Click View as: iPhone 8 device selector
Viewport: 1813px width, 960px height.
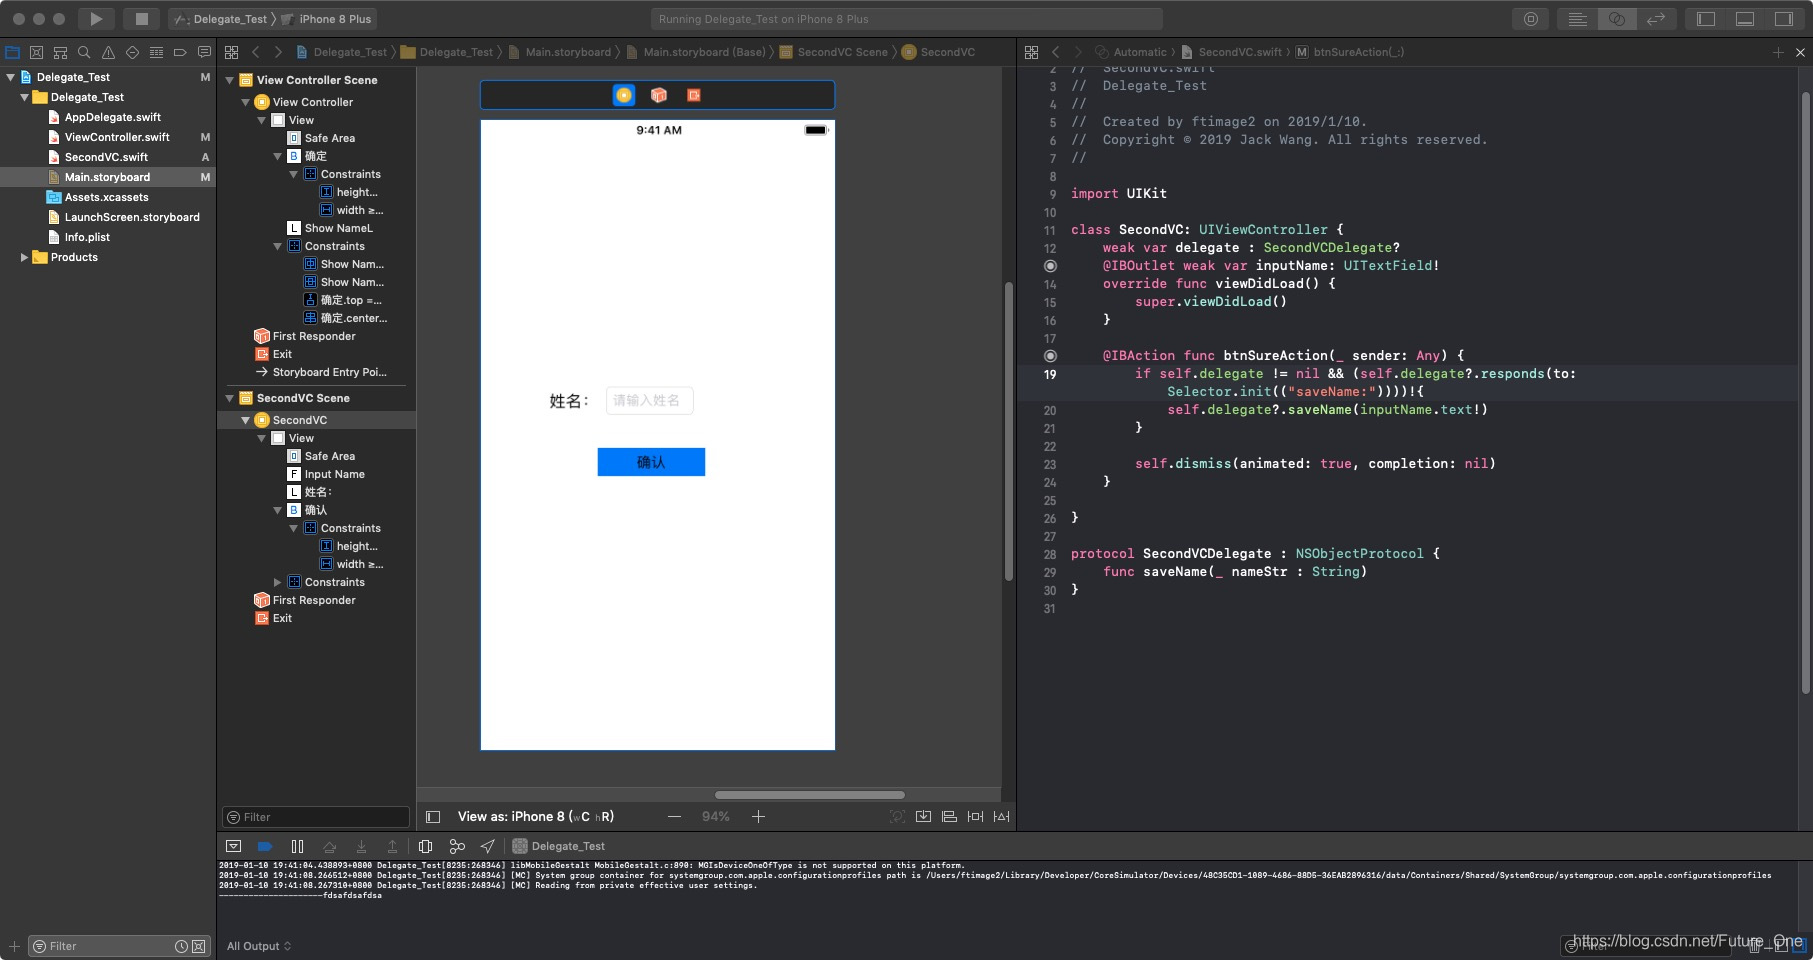coord(536,817)
